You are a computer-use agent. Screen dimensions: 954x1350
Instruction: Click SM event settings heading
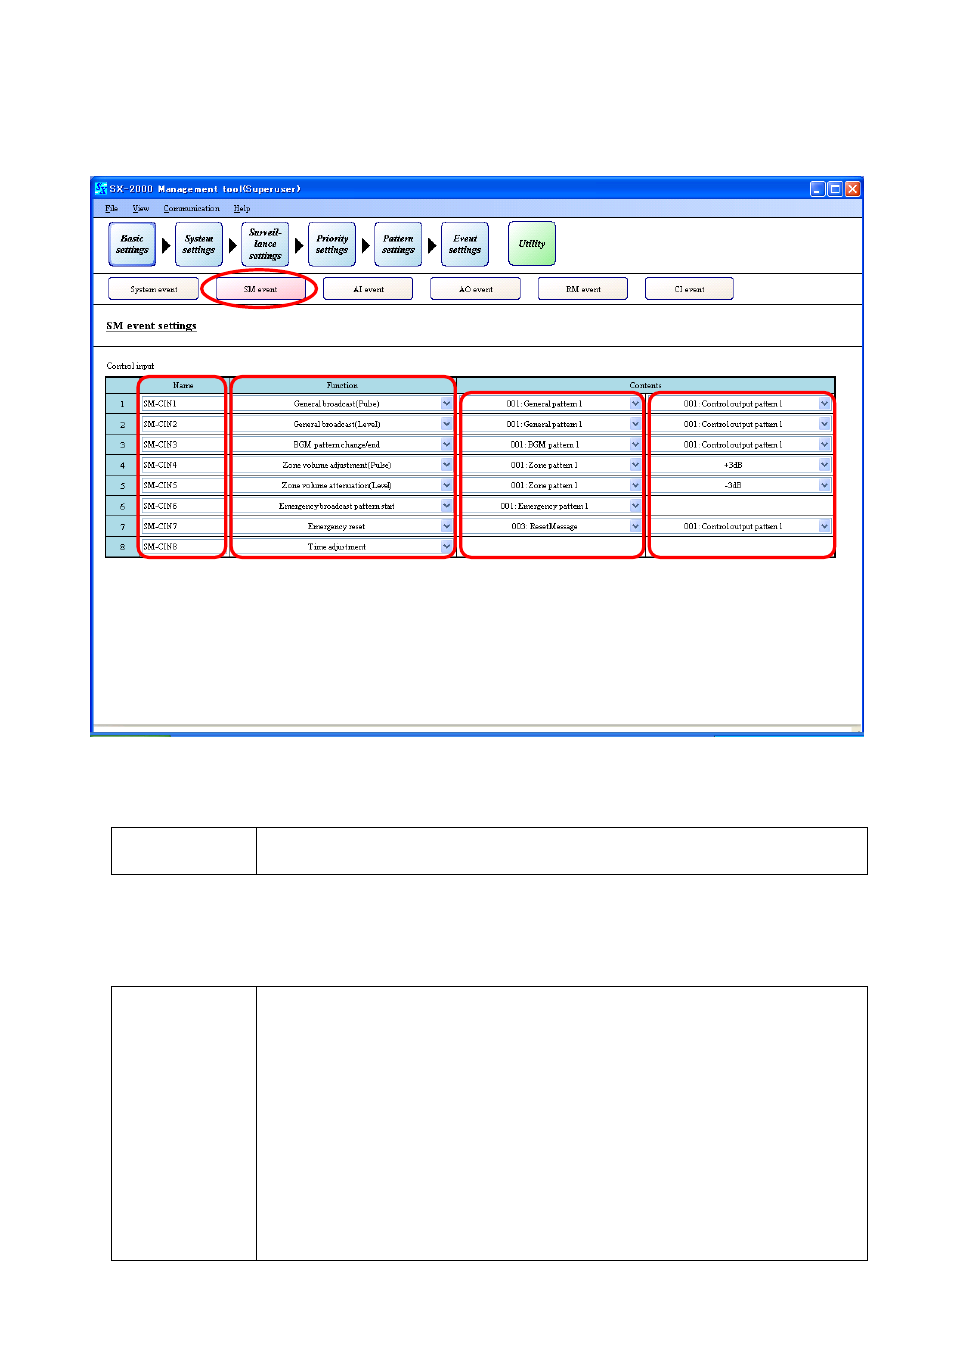coord(151,326)
